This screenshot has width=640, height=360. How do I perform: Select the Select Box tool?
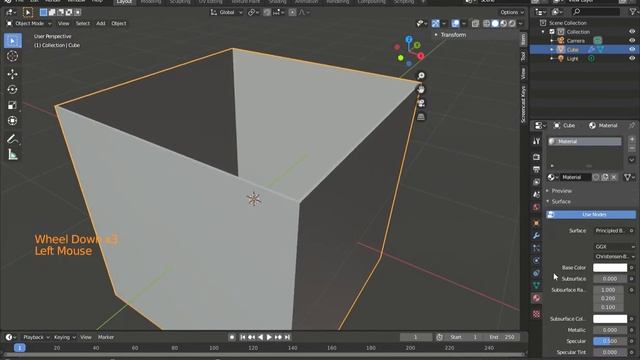[x=13, y=41]
